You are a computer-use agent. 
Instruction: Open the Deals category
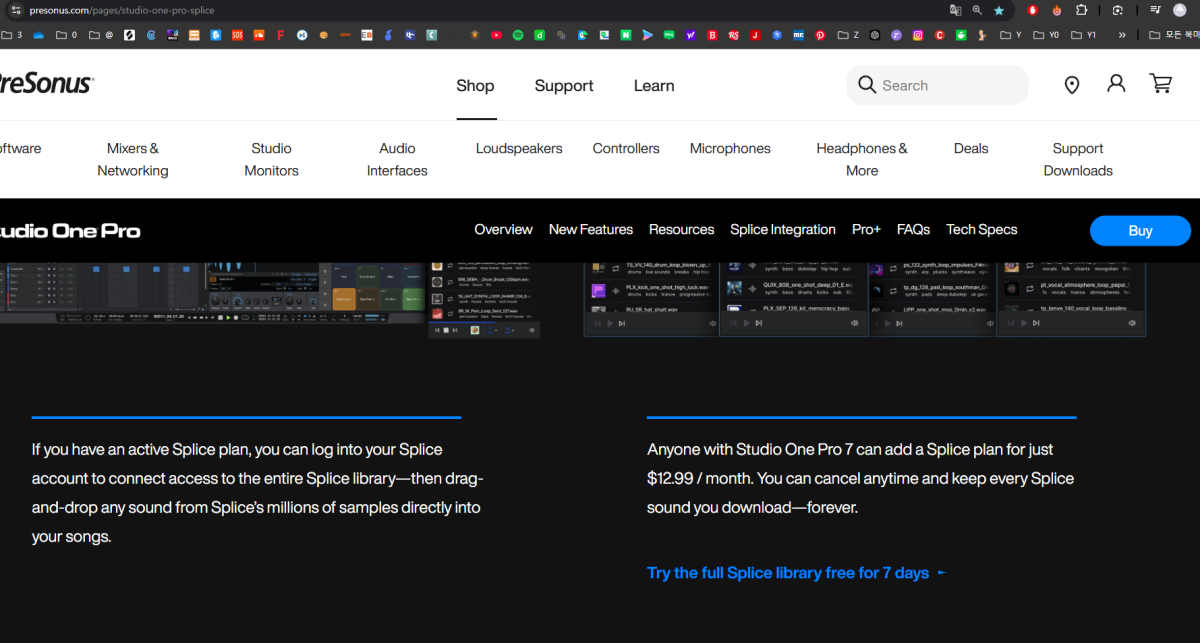pyautogui.click(x=971, y=149)
